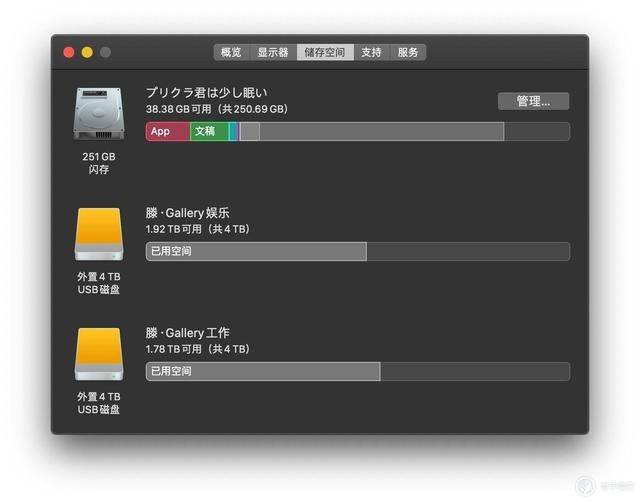Click 外置 4 TB USB磁盘 label under Gallery 工作
Image resolution: width=640 pixels, height=502 pixels.
[x=99, y=403]
